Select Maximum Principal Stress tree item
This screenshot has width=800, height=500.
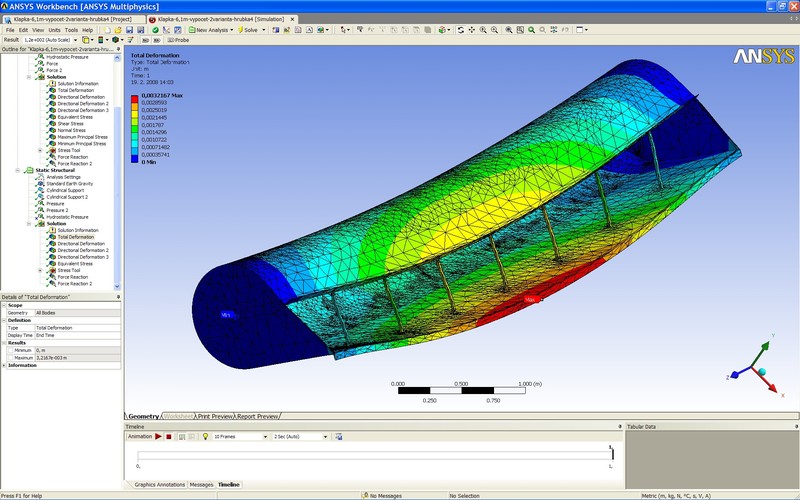82,137
